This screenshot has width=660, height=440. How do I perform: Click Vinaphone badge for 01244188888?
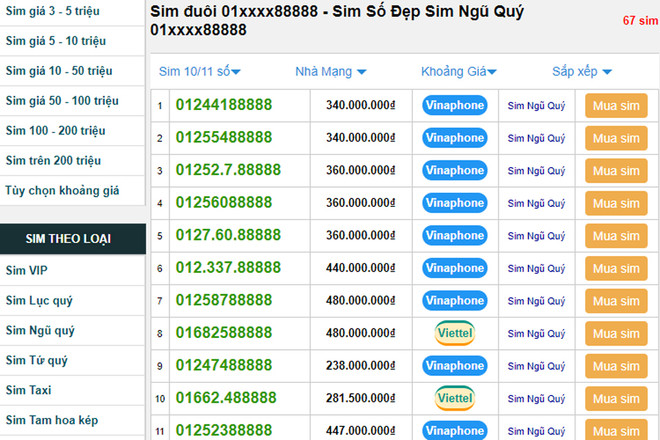point(454,106)
